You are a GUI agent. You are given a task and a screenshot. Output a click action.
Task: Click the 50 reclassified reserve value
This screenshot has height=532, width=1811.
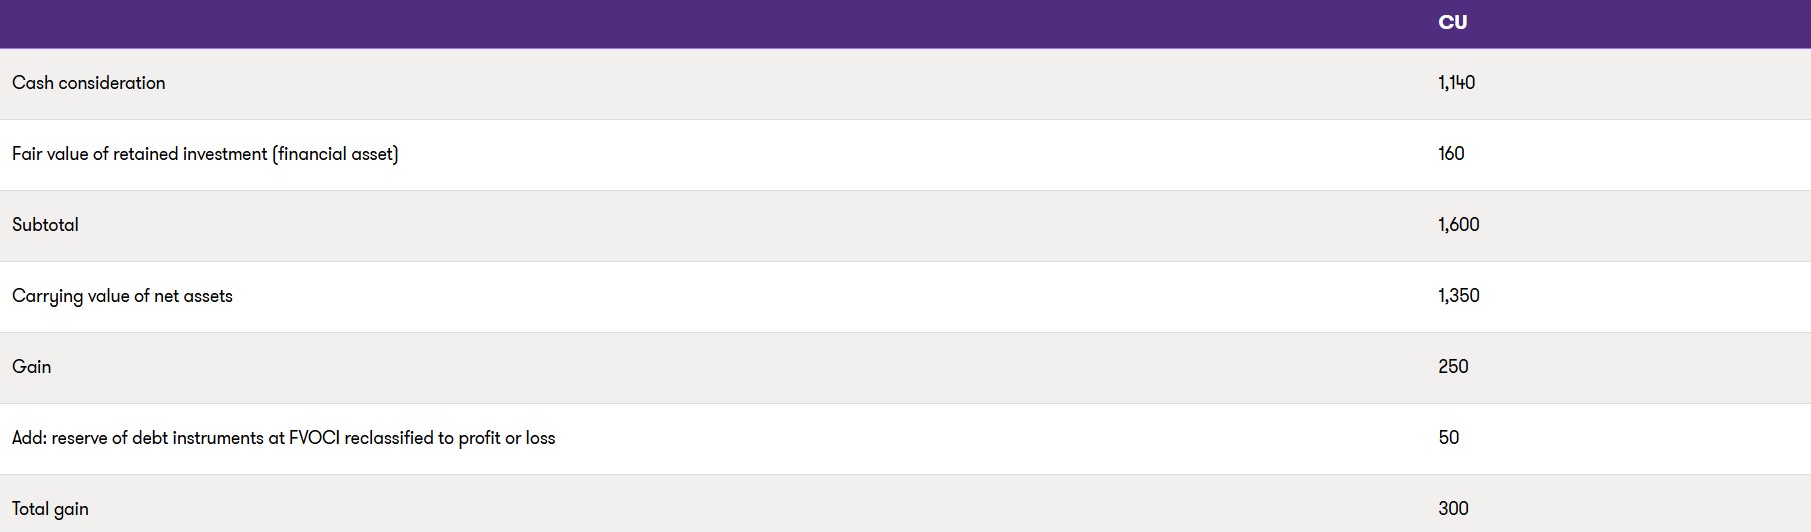pos(1448,438)
